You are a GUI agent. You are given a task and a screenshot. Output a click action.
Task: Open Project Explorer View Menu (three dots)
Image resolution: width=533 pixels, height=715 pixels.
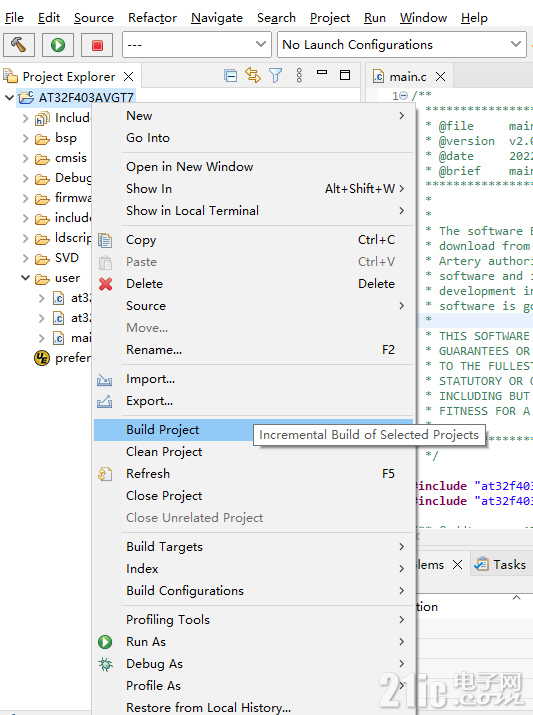(299, 75)
